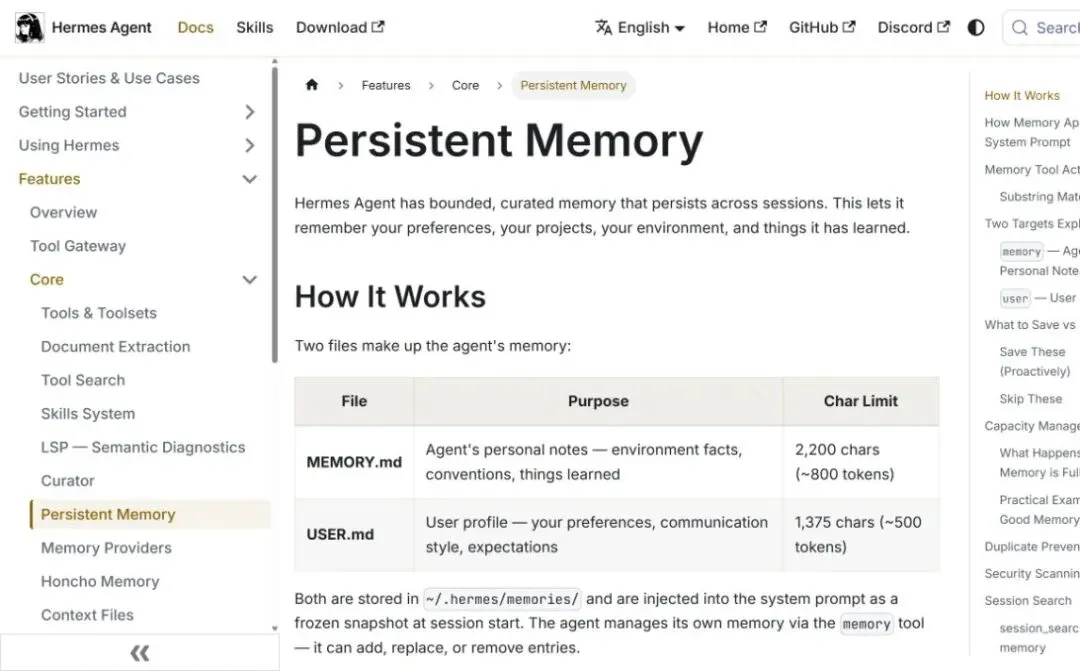Jump to Duplicate Prevention in contents
Viewport: 1080px width, 671px height.
click(x=1032, y=546)
